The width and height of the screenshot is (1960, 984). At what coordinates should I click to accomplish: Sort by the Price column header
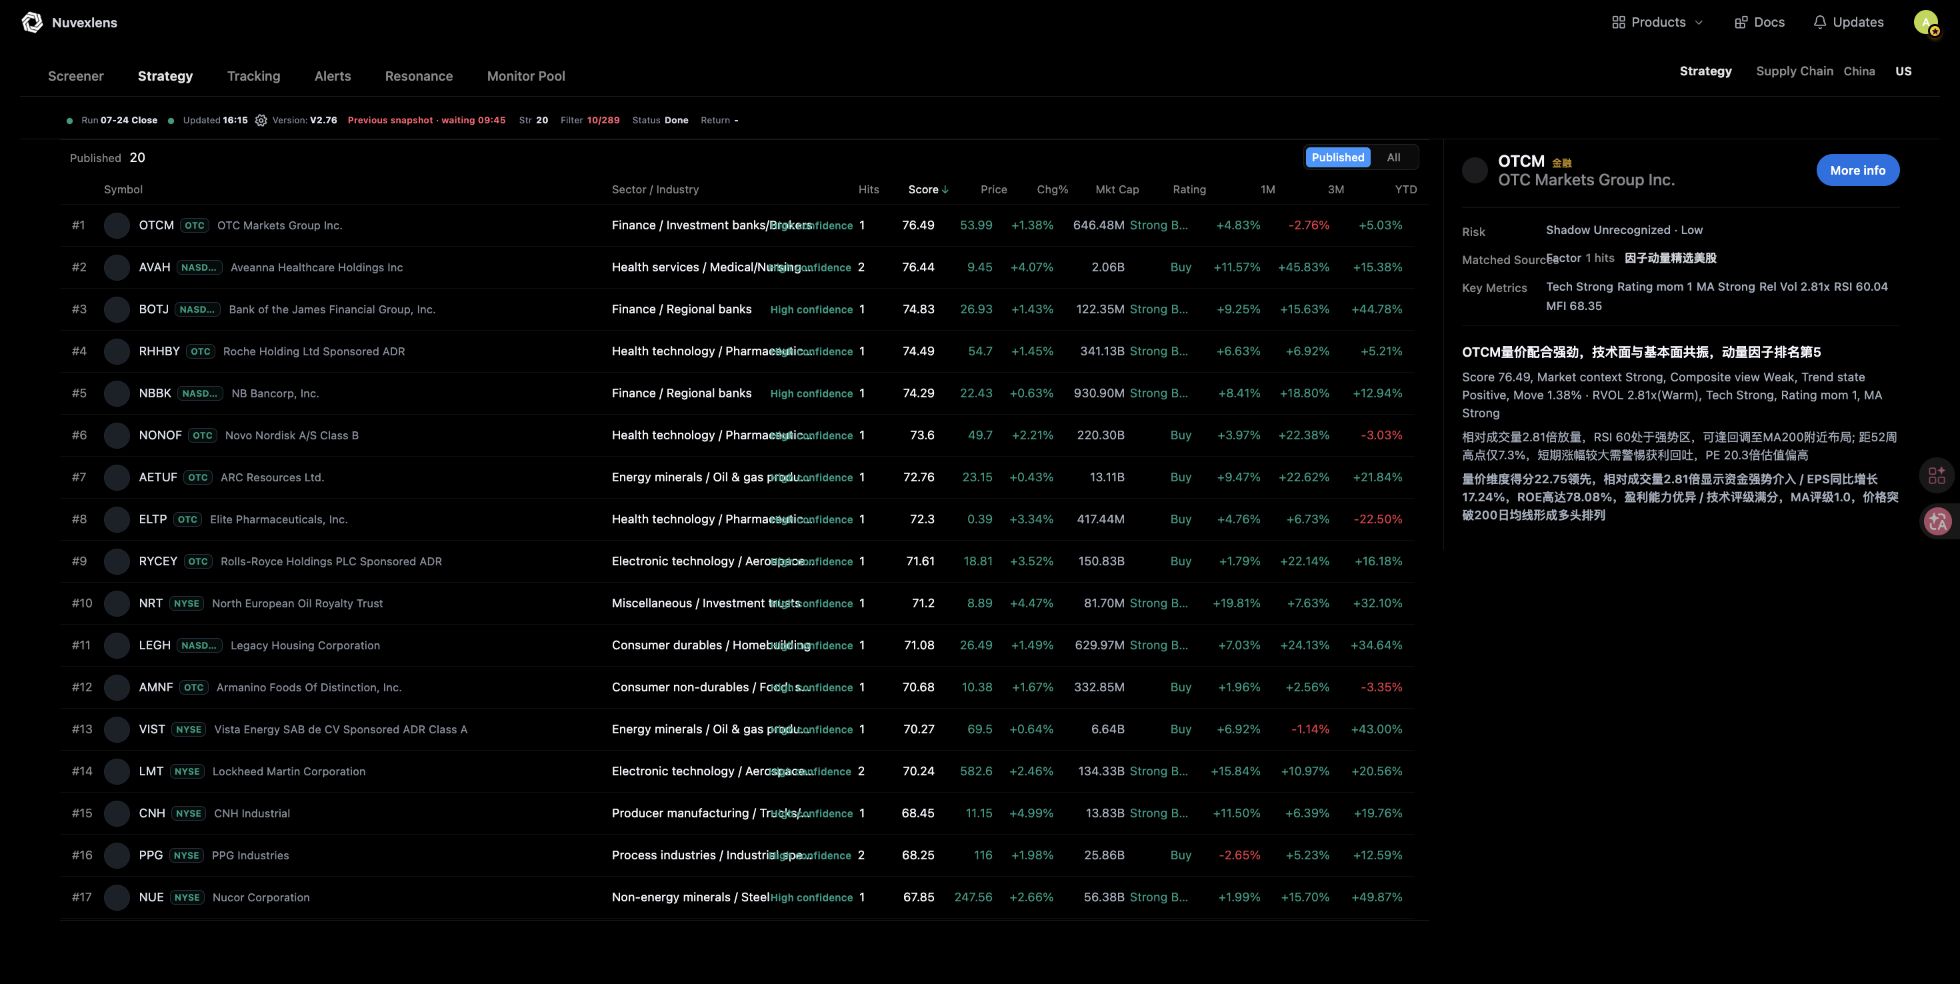[993, 189]
